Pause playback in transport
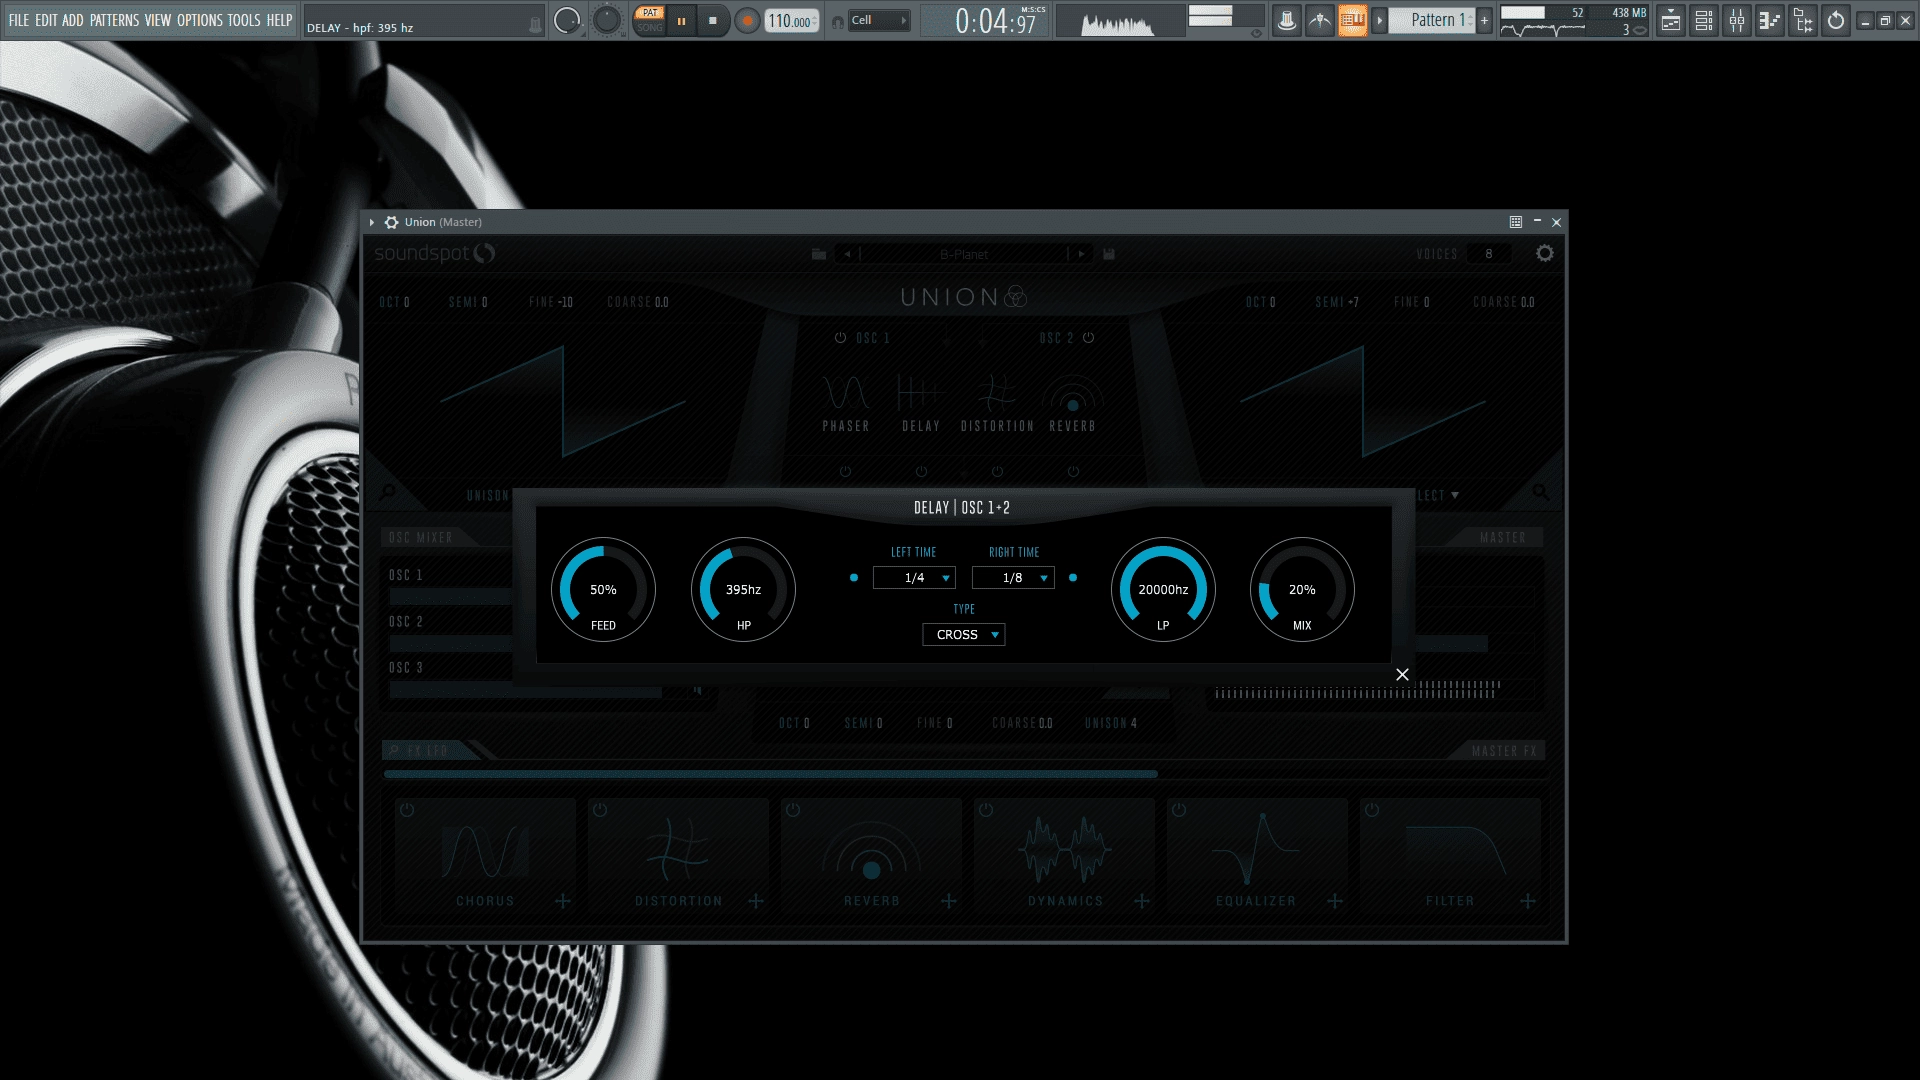 coord(682,20)
